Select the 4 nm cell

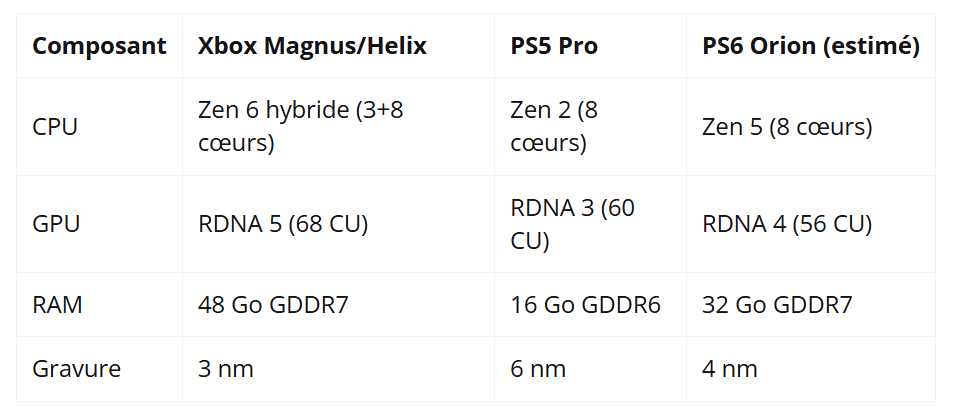coord(729,368)
